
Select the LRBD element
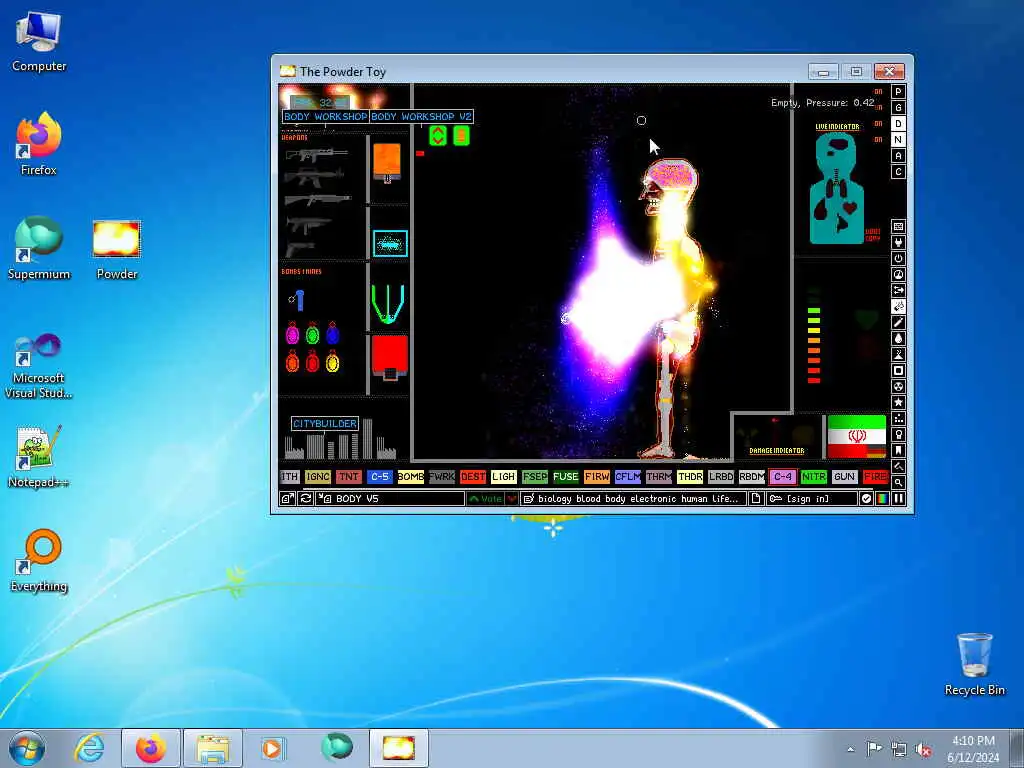pyautogui.click(x=721, y=477)
